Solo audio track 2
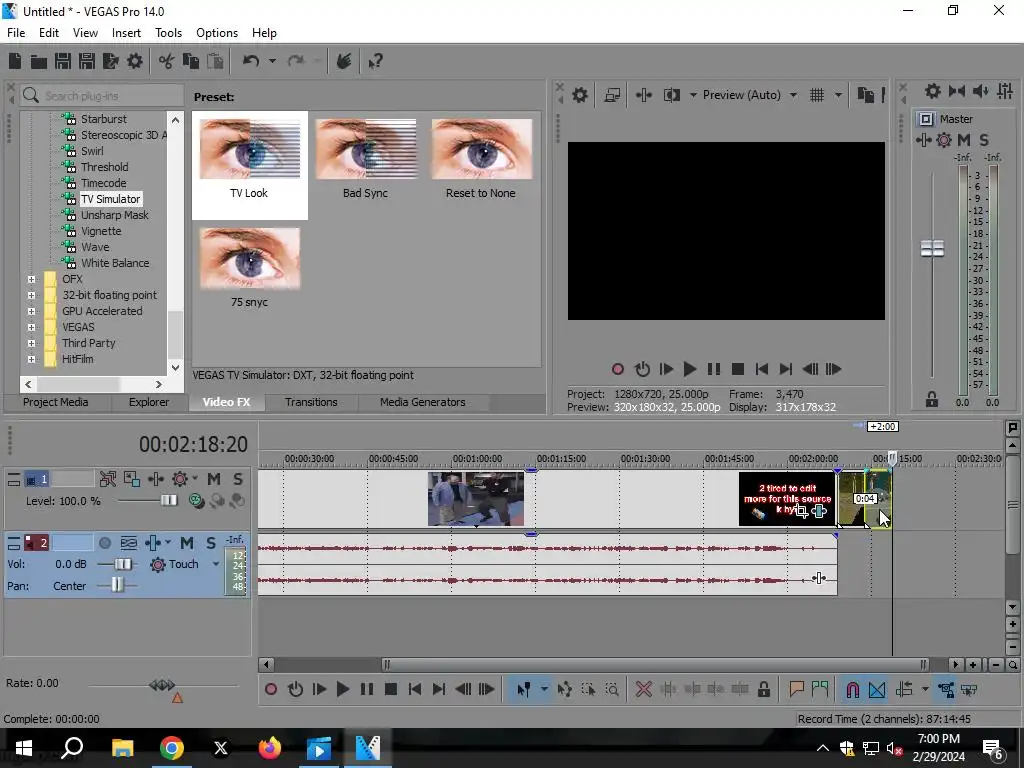The width and height of the screenshot is (1024, 768). (x=210, y=543)
